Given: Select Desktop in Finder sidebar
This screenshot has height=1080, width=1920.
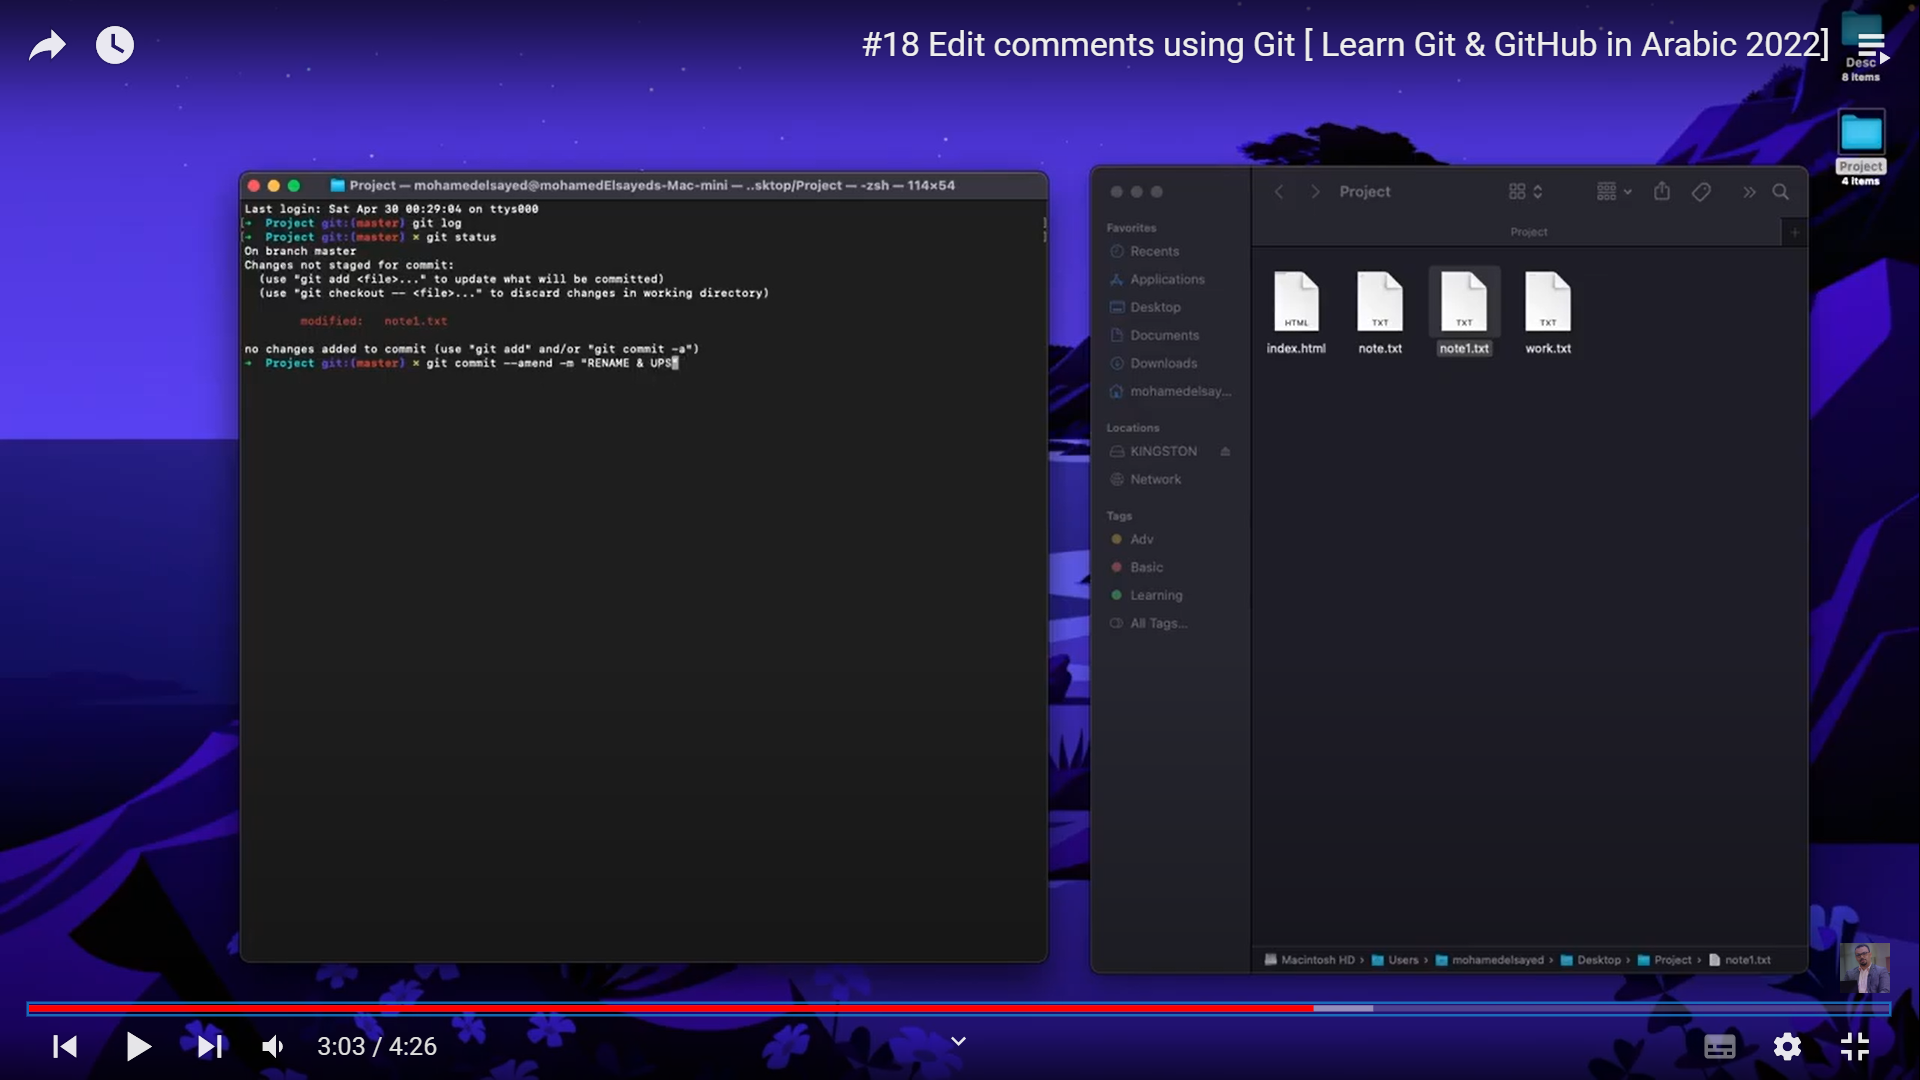Looking at the screenshot, I should click(x=1155, y=307).
